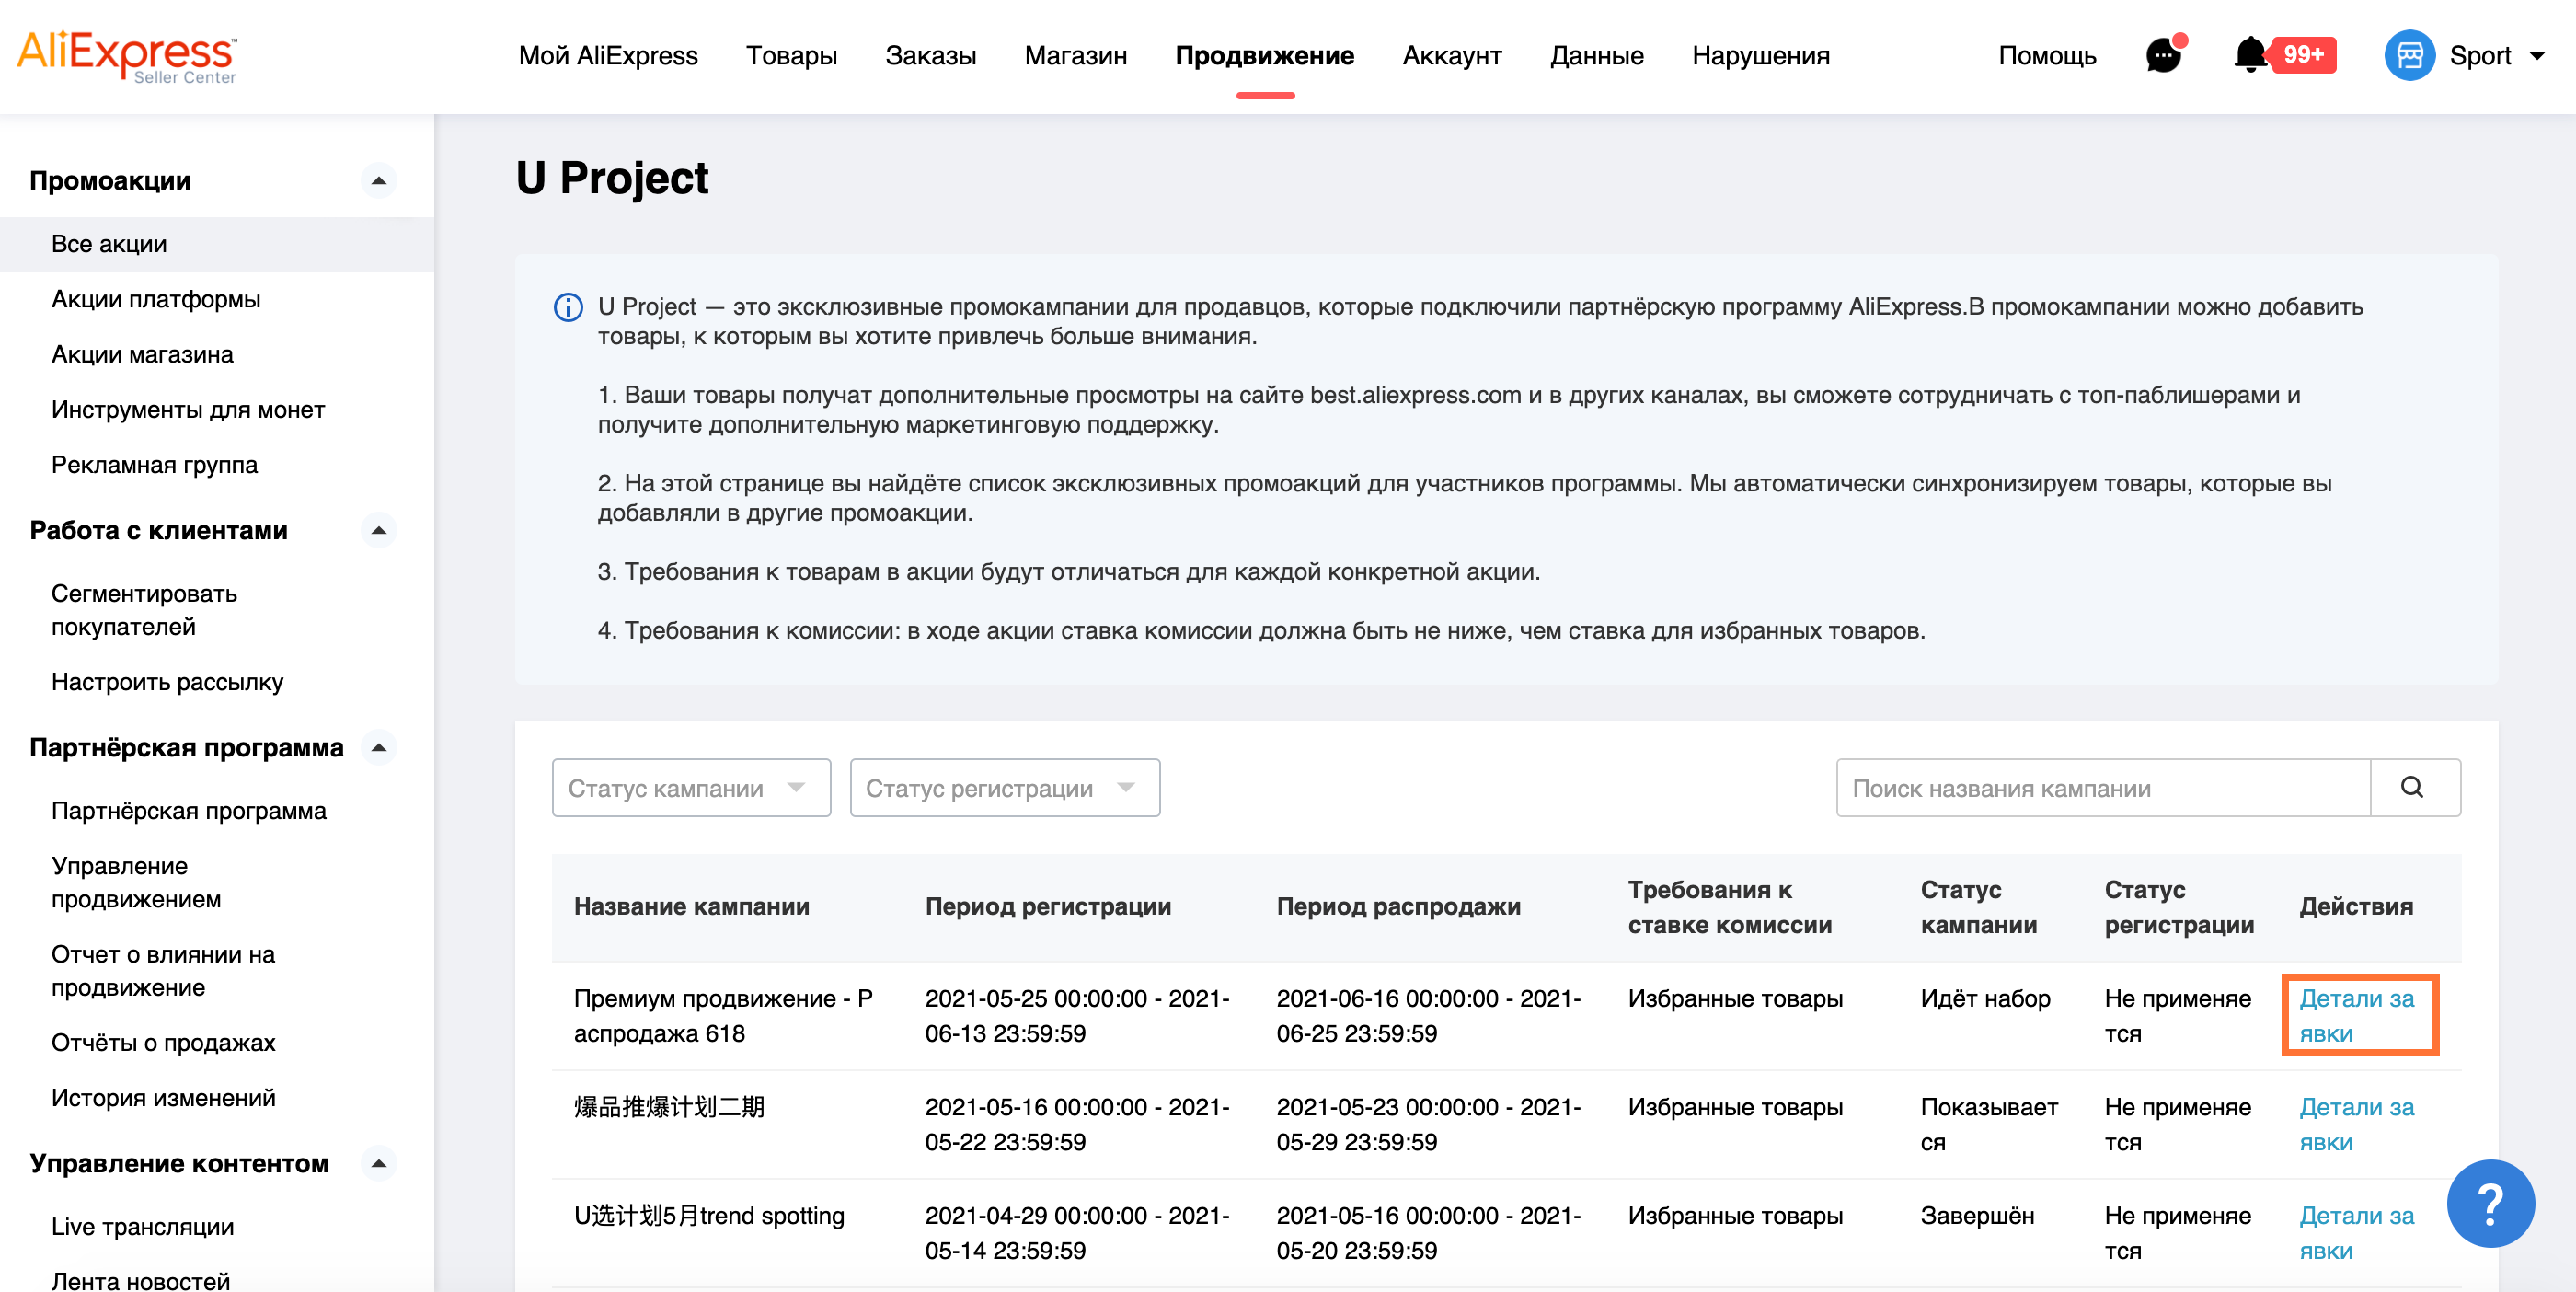Collapse the Работа с клиентами section
The width and height of the screenshot is (2576, 1292).
(378, 530)
